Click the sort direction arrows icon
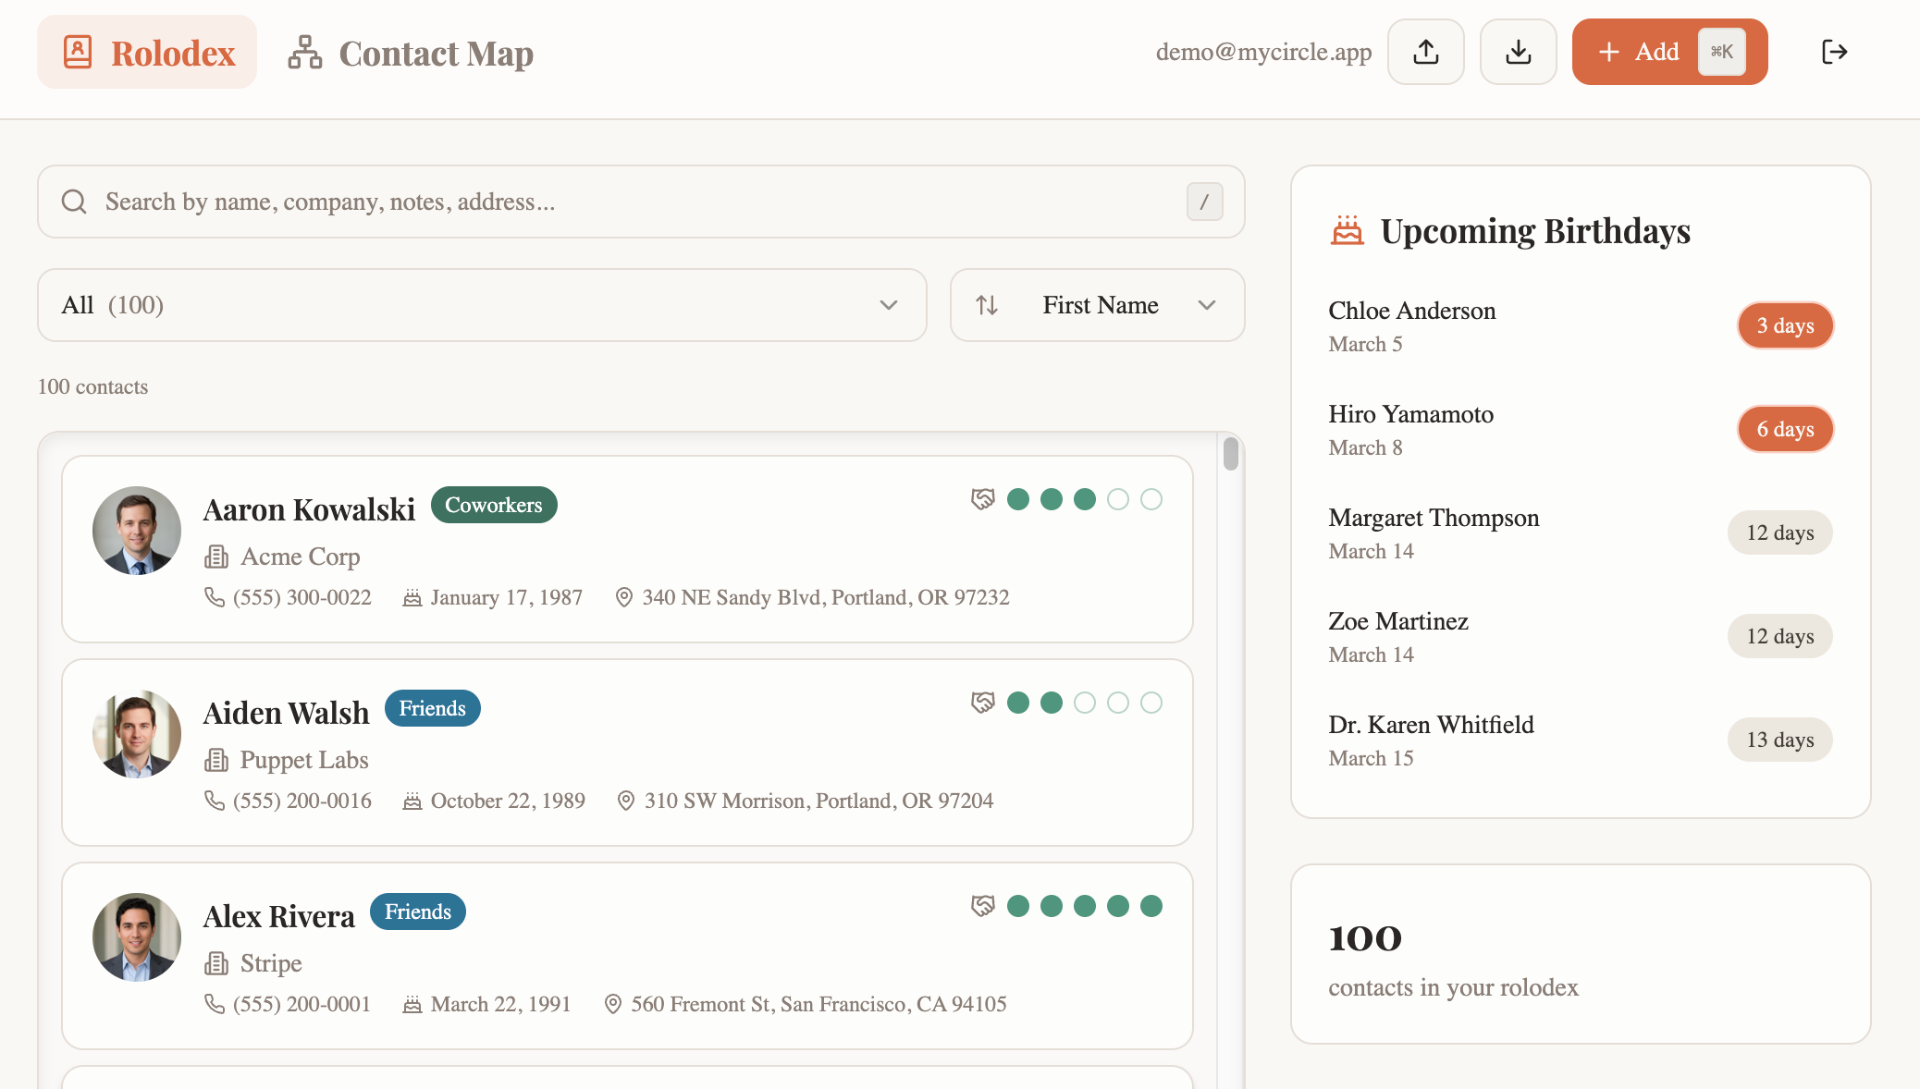 987,305
